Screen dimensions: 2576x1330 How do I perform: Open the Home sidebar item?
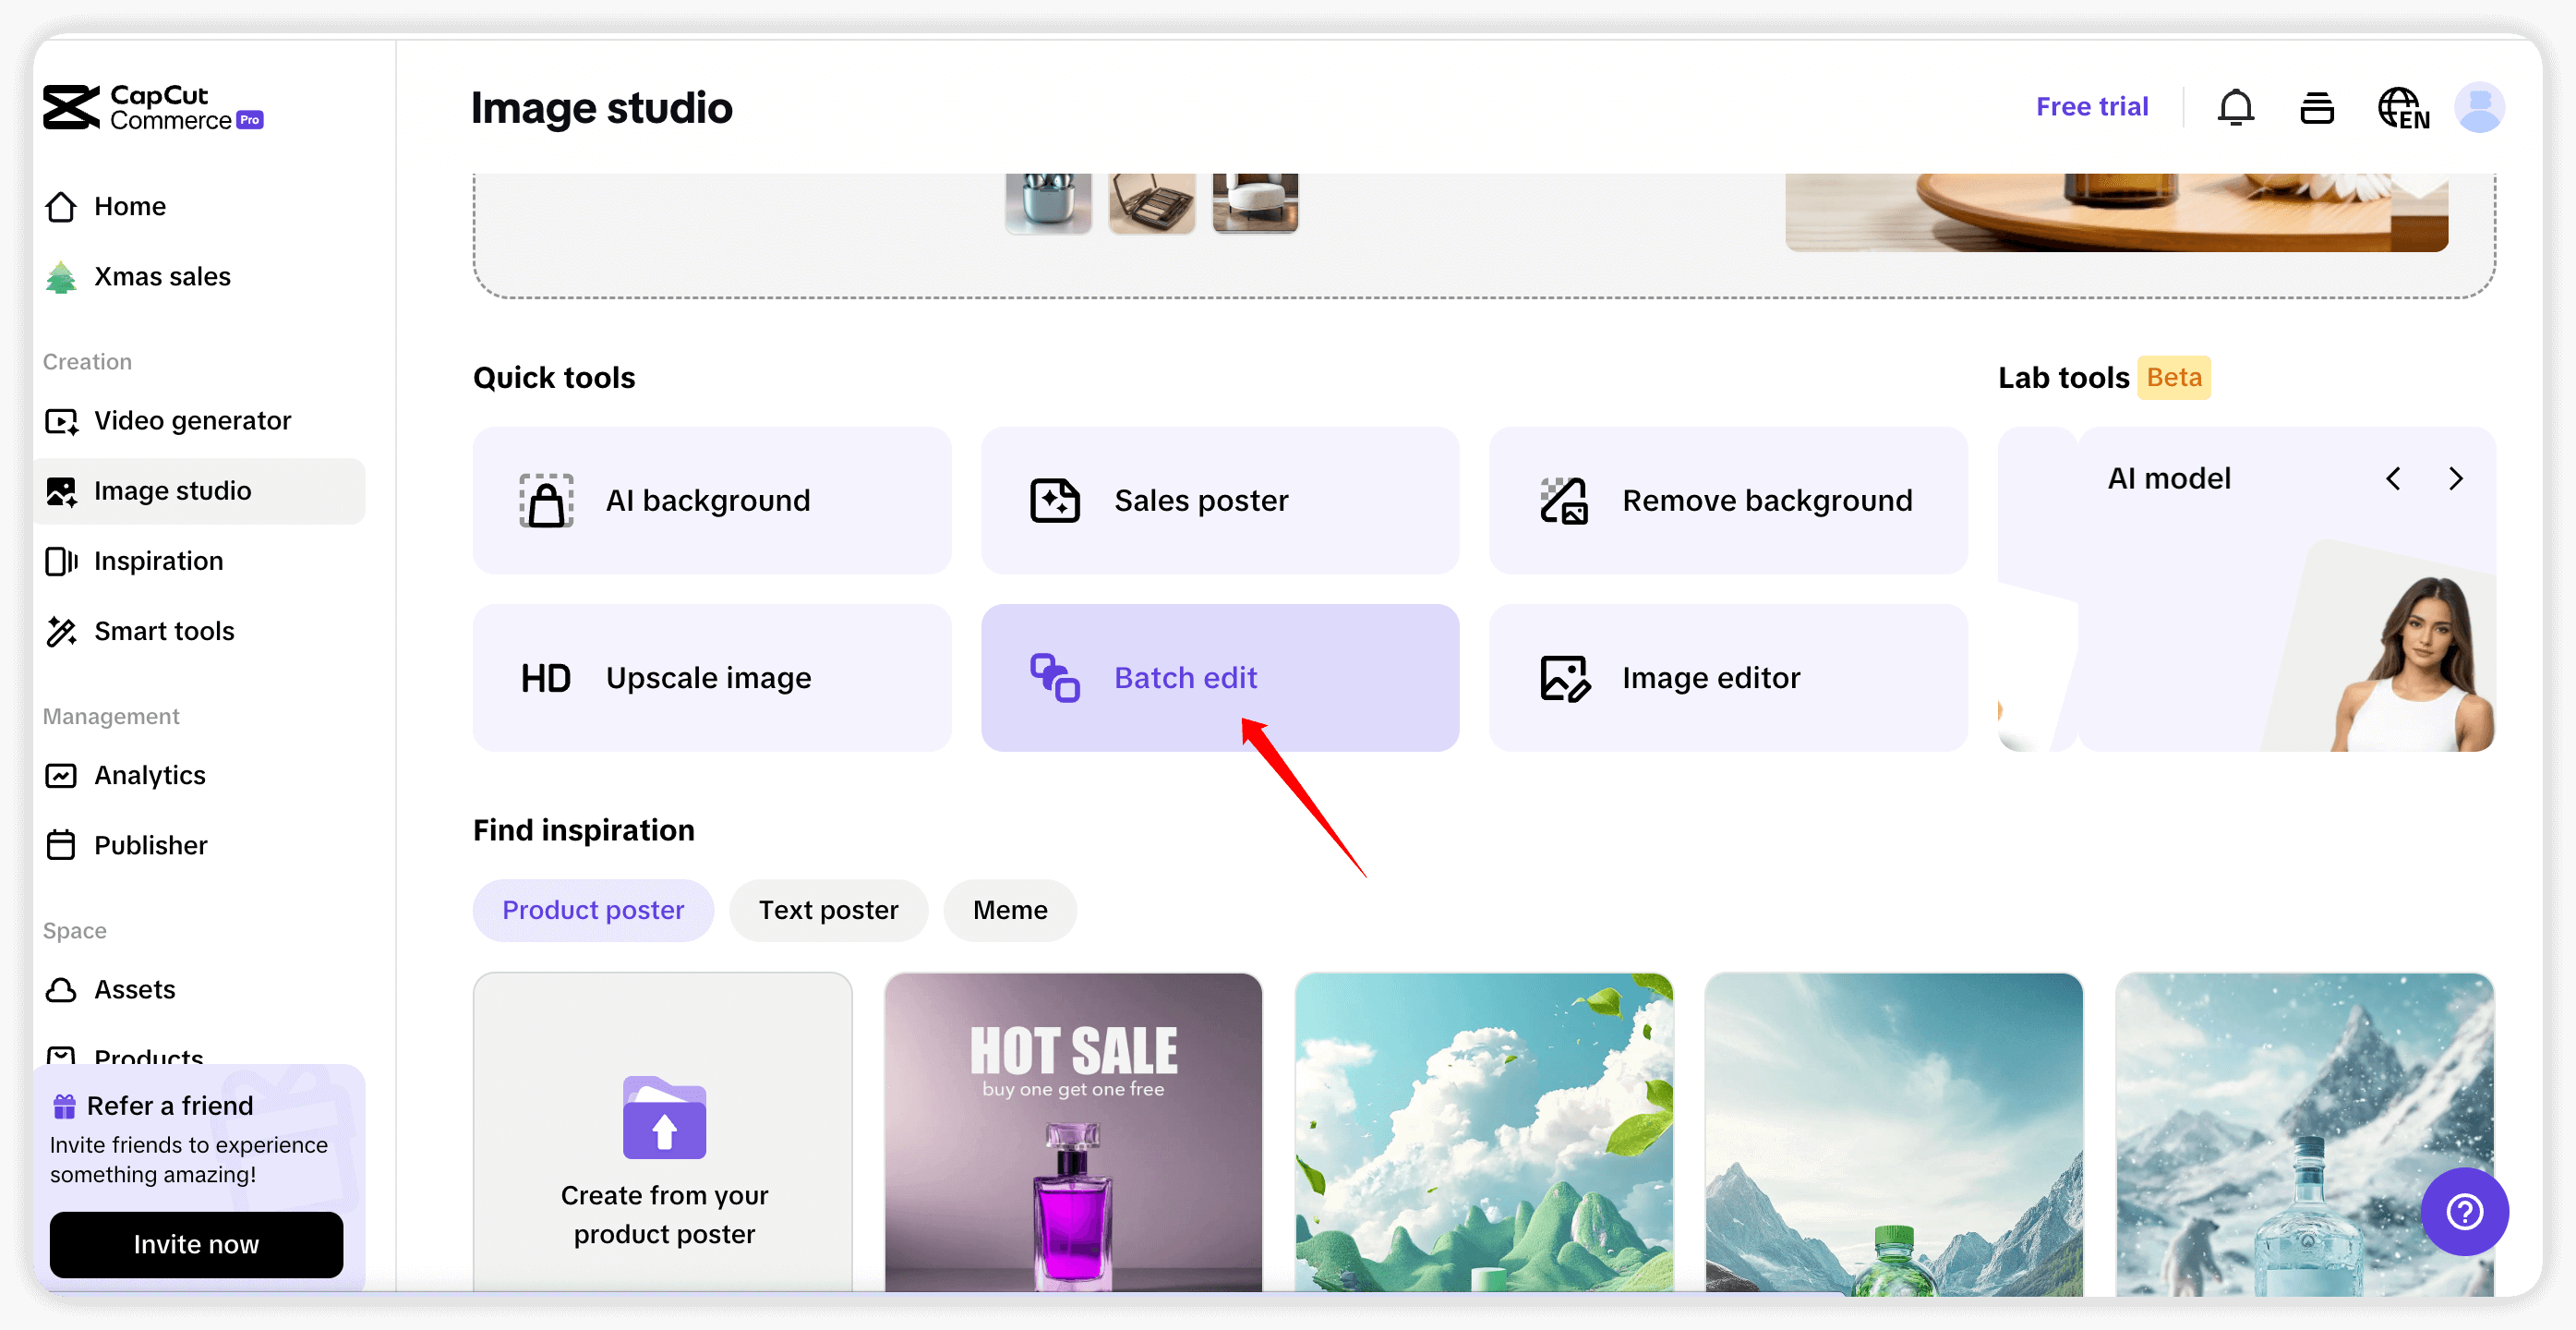pos(200,206)
